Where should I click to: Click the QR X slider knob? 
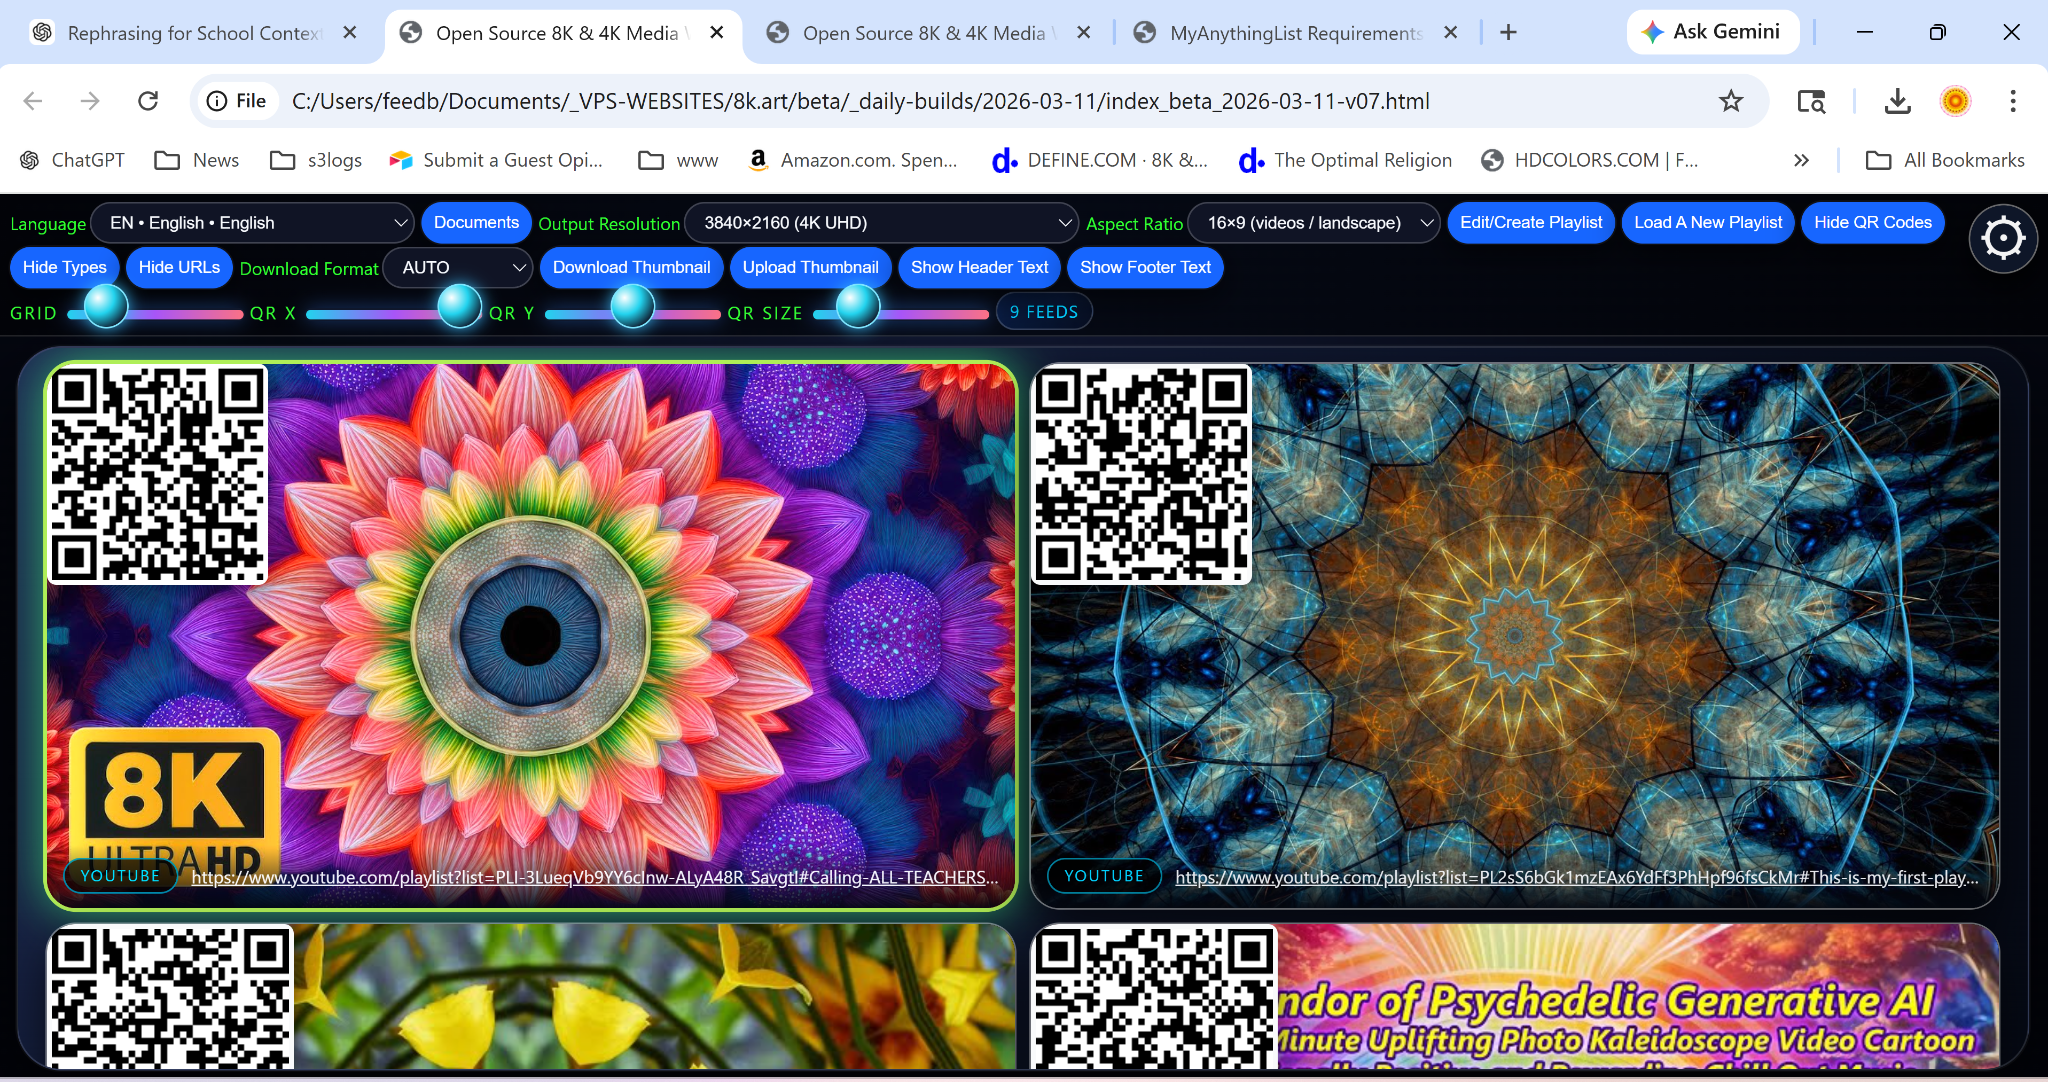point(460,307)
